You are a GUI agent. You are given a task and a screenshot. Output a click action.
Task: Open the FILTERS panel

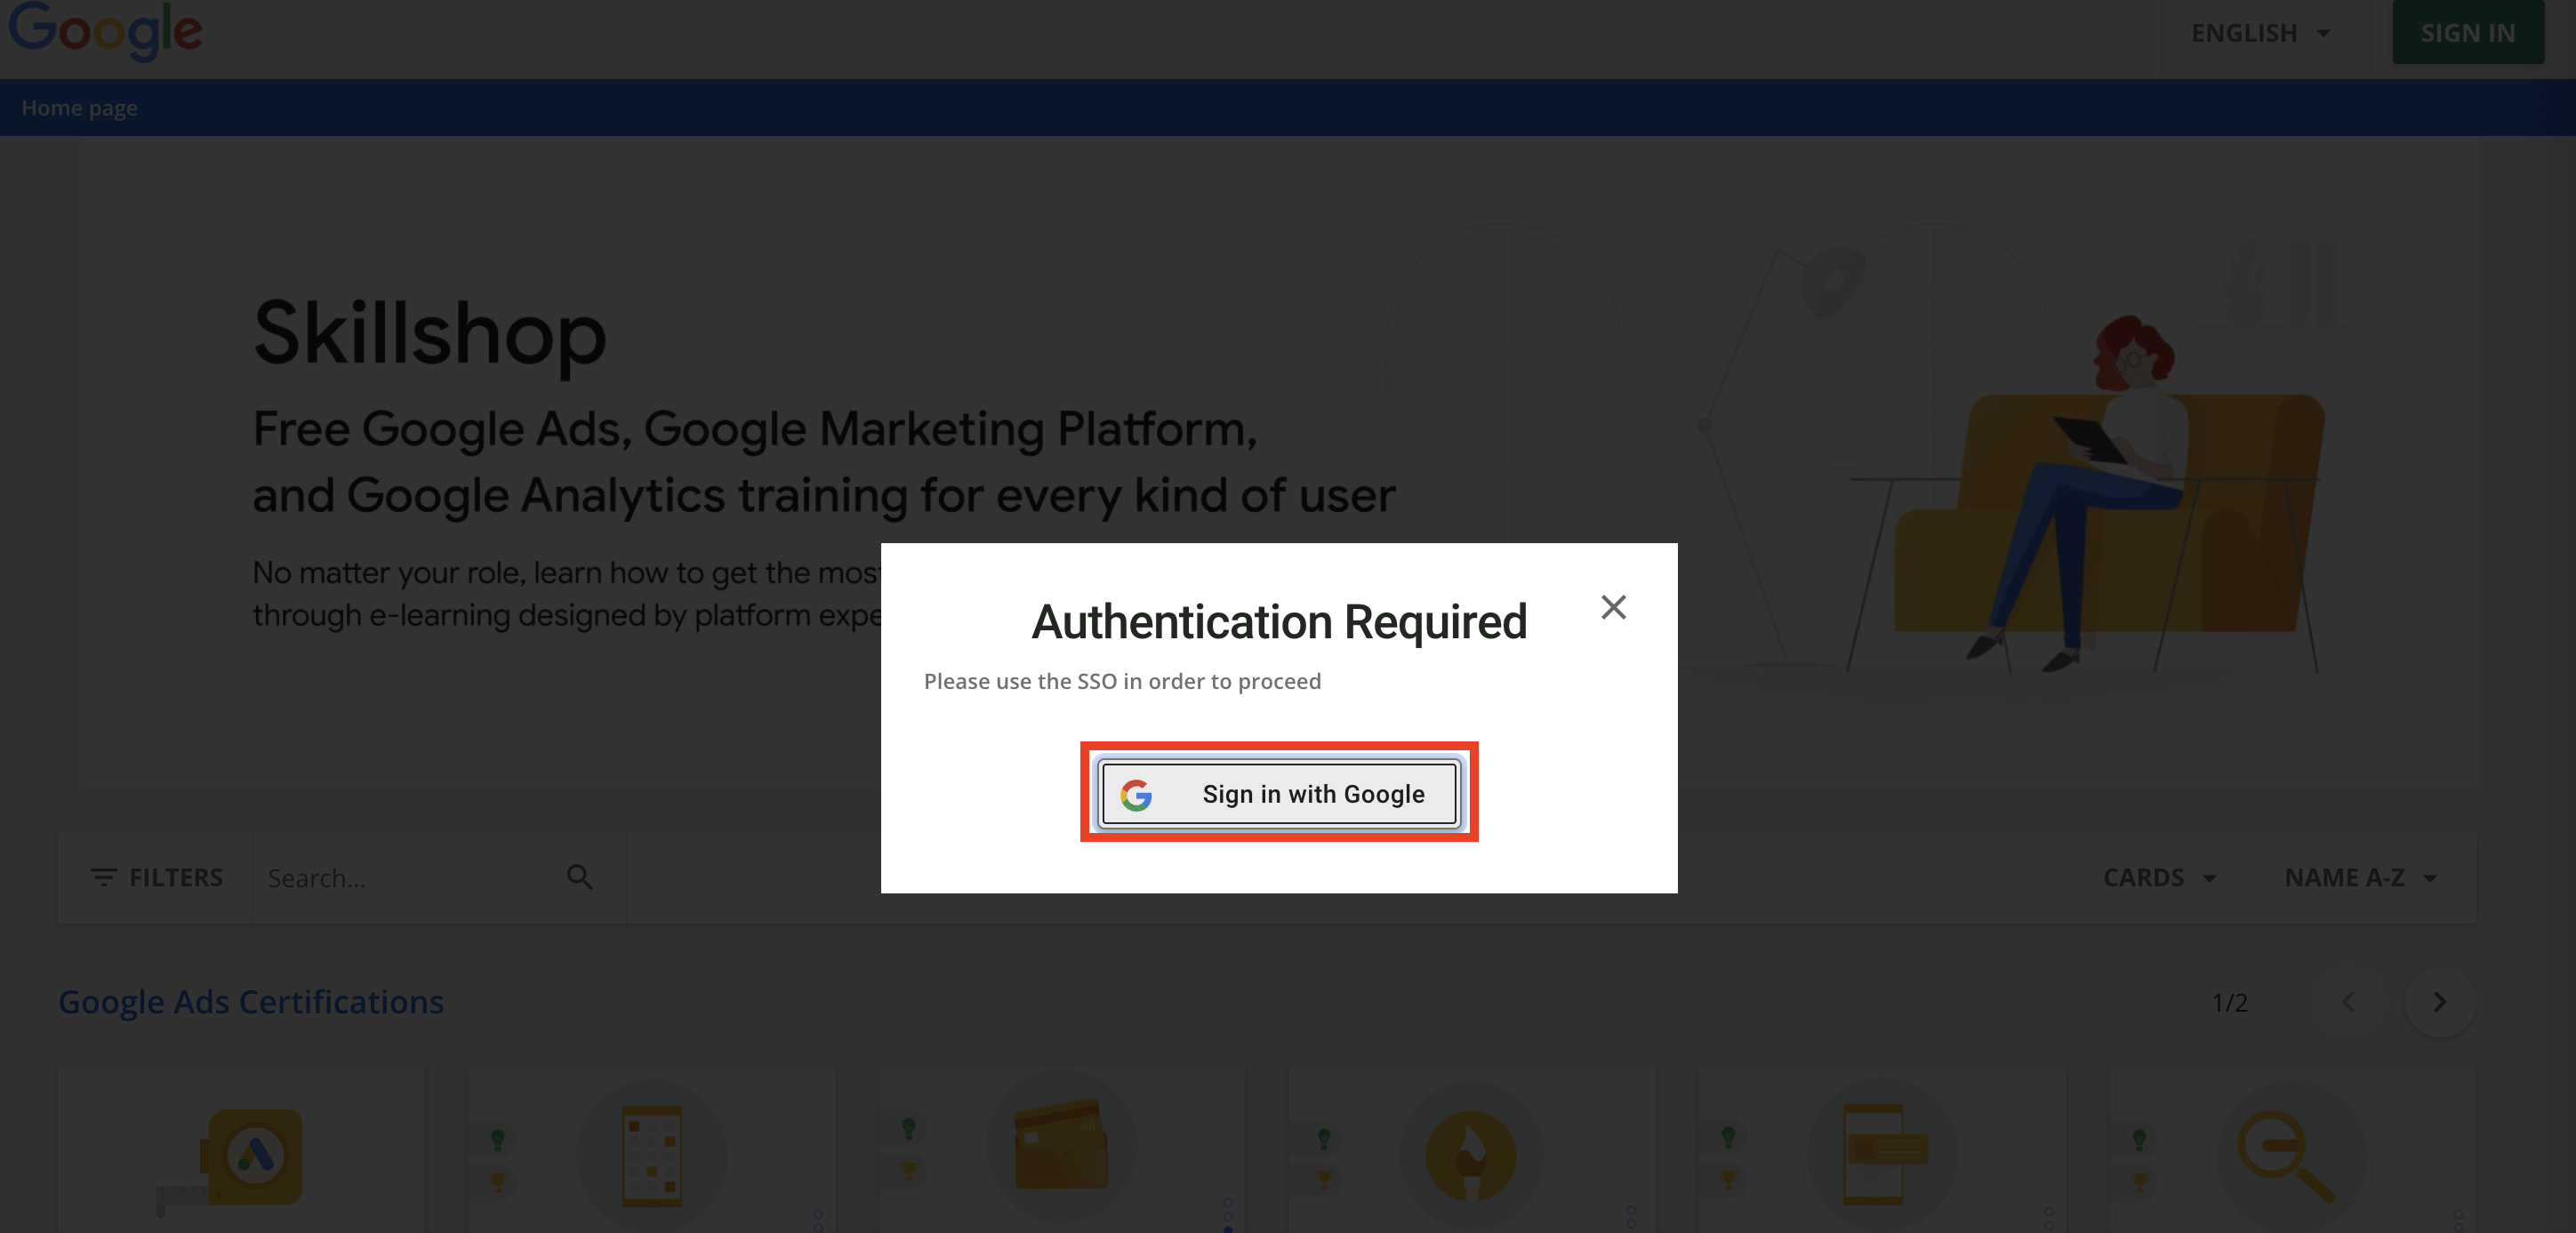point(156,877)
